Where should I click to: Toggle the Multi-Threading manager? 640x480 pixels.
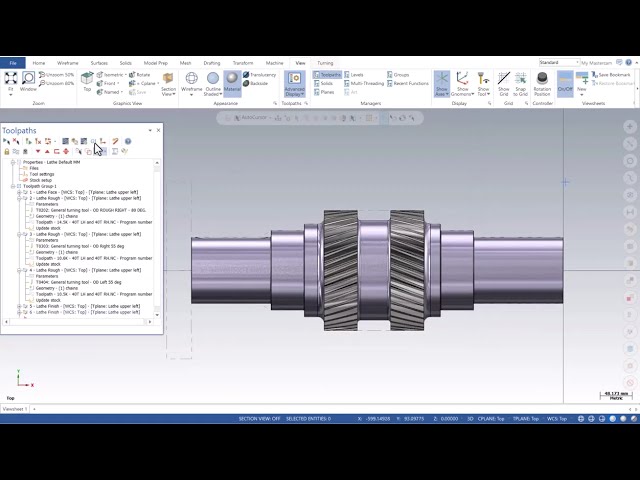coord(364,83)
